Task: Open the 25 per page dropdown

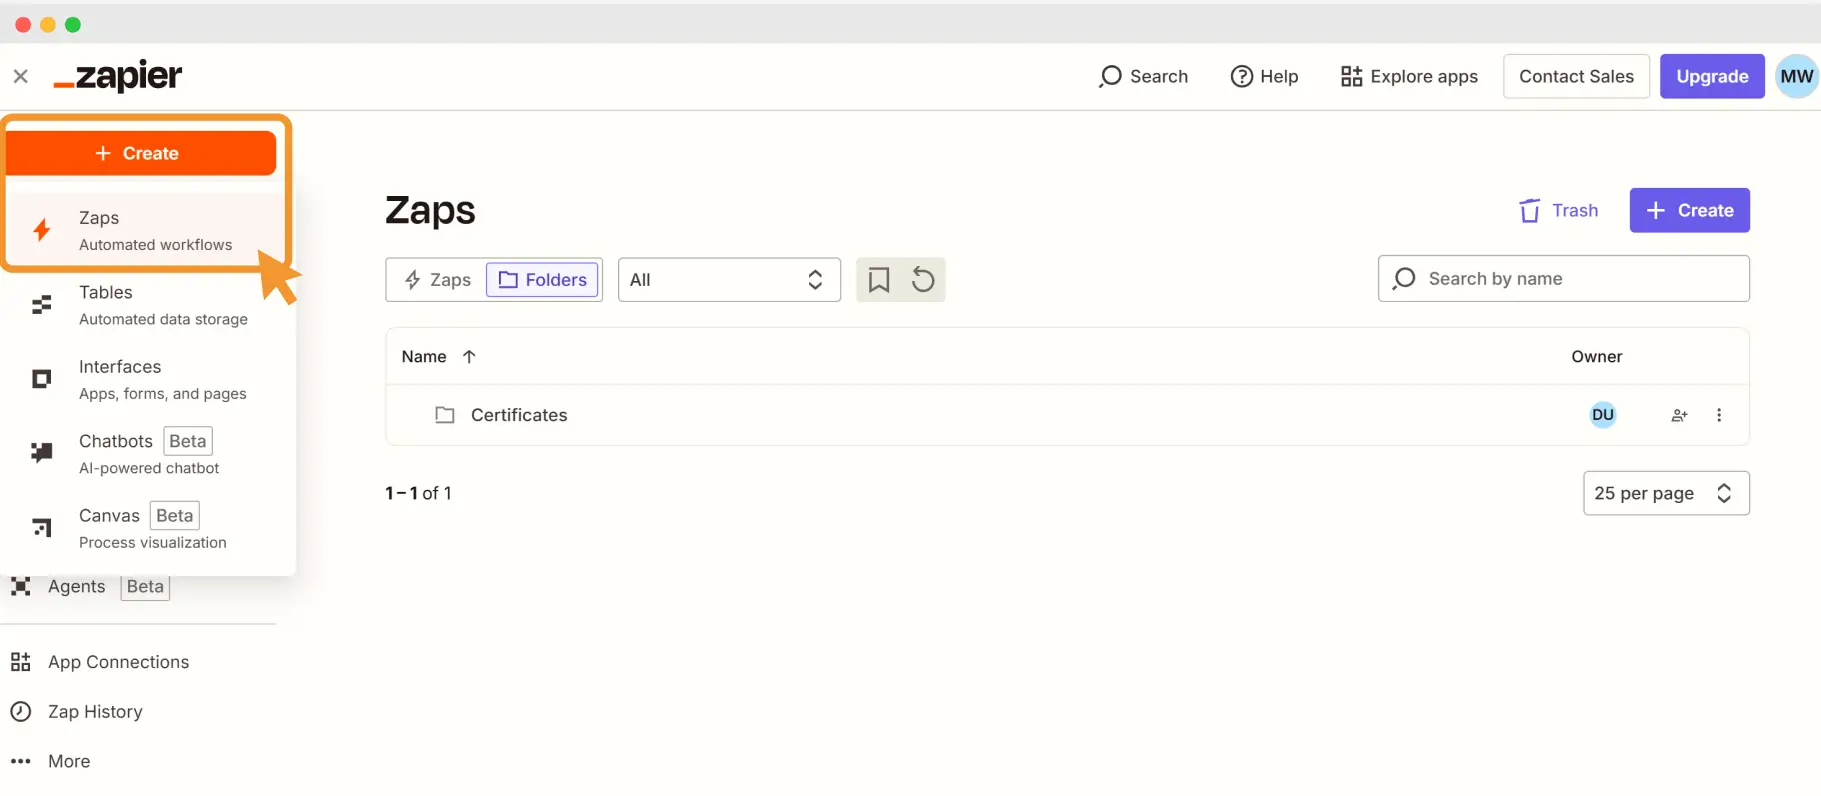Action: [1666, 493]
